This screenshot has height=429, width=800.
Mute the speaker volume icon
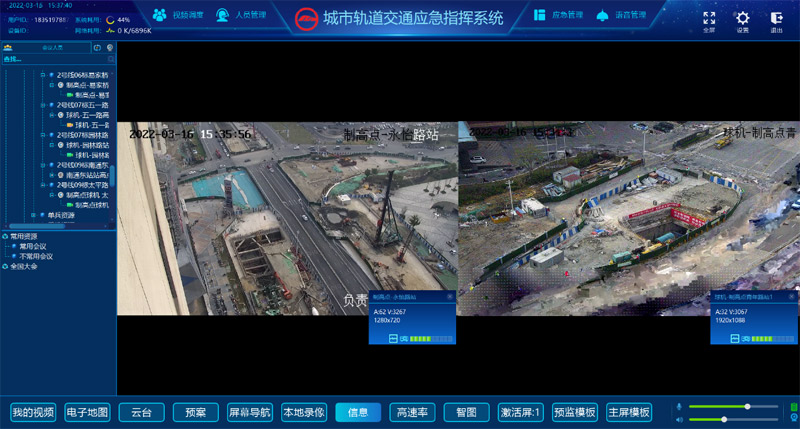click(679, 419)
